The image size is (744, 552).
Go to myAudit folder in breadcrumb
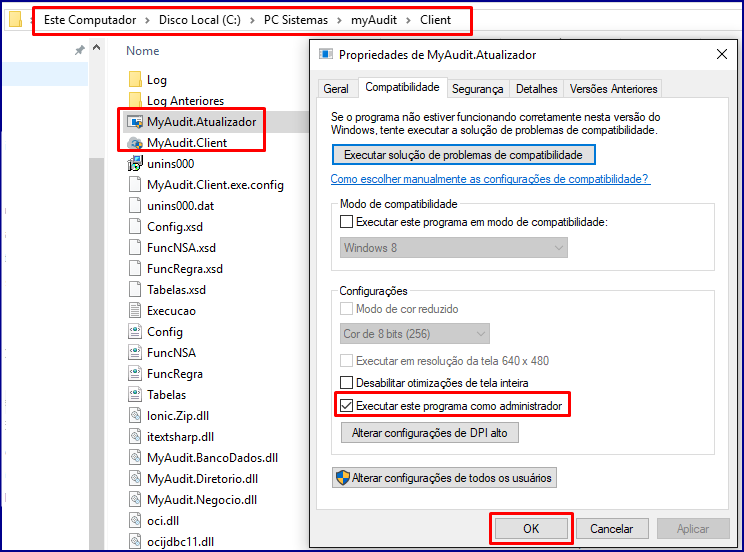click(x=374, y=20)
